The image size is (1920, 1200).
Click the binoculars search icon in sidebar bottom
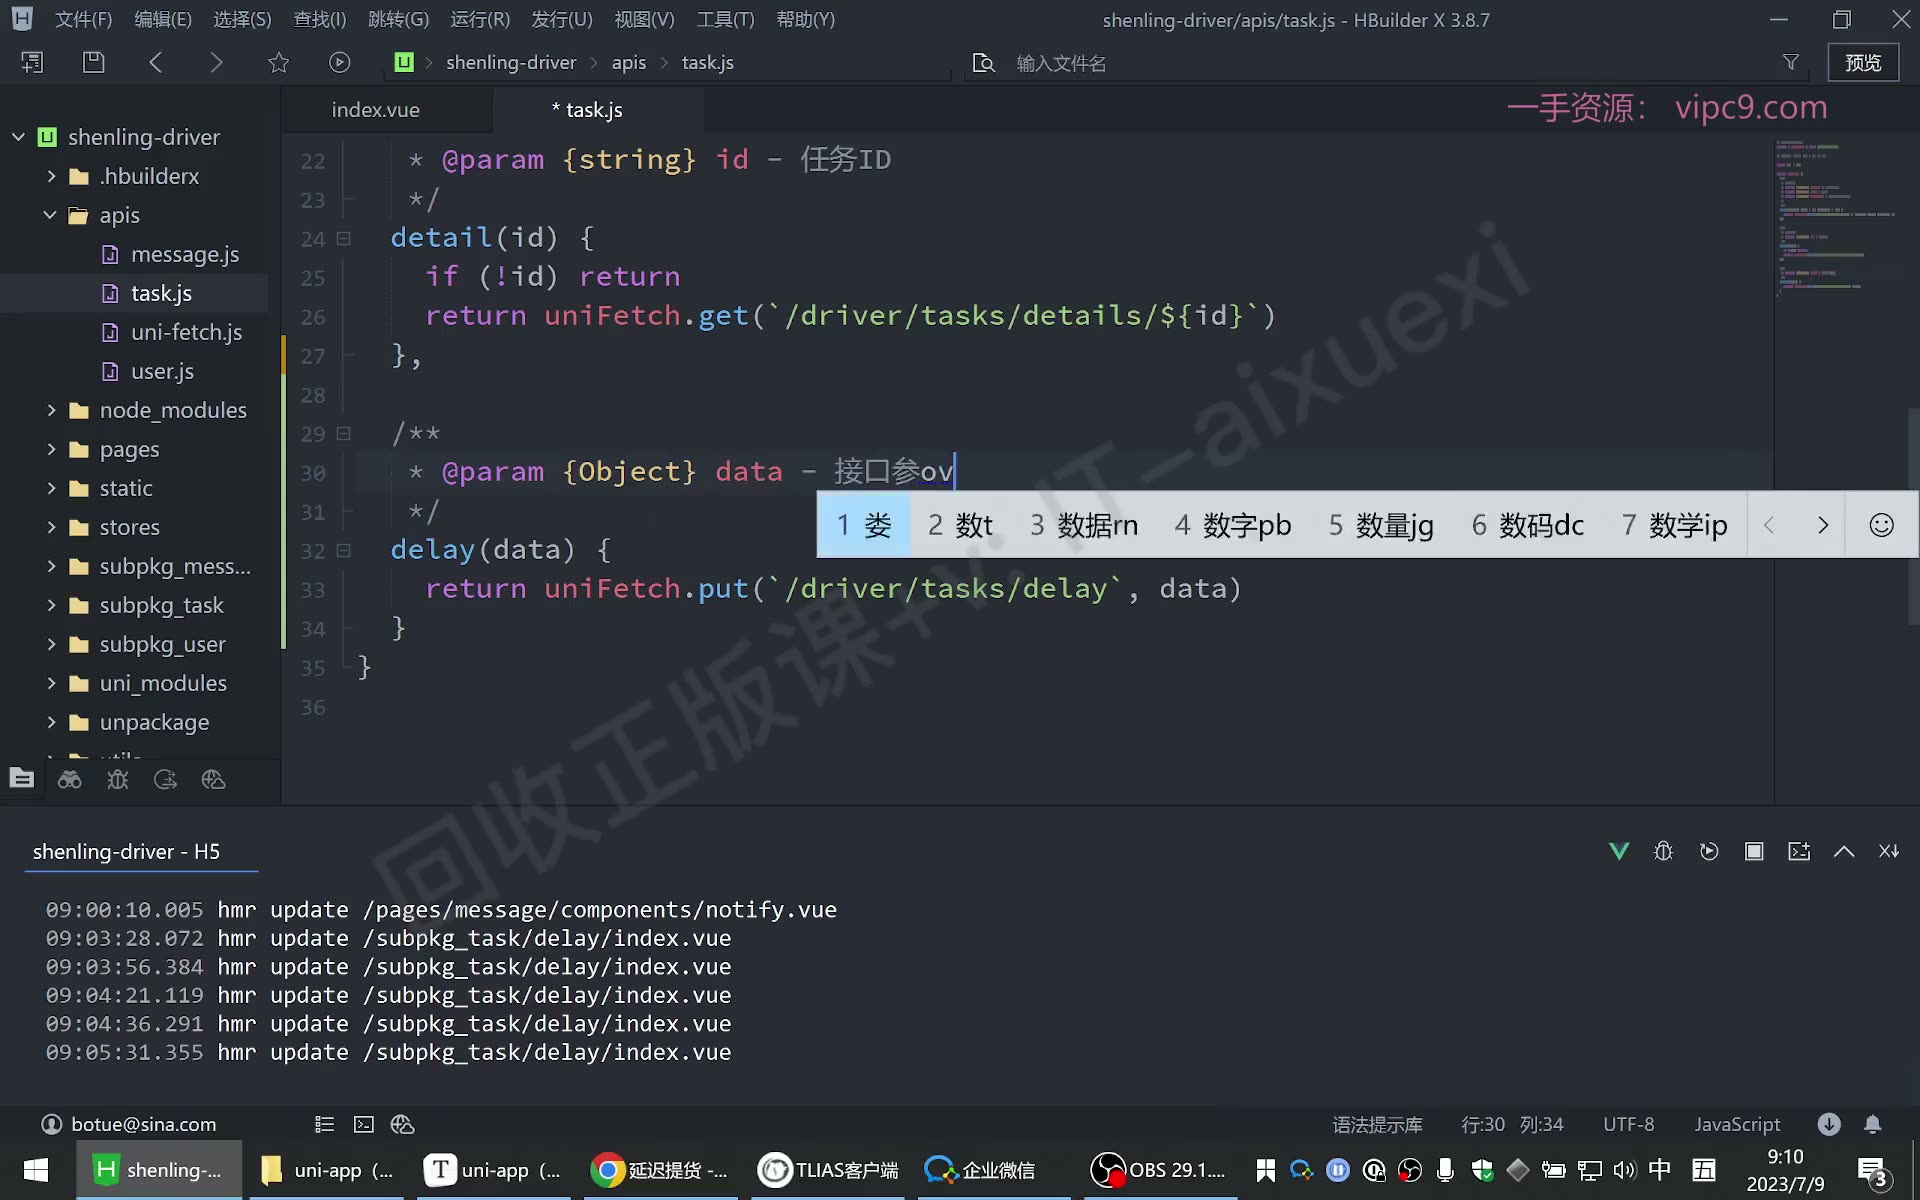70,779
